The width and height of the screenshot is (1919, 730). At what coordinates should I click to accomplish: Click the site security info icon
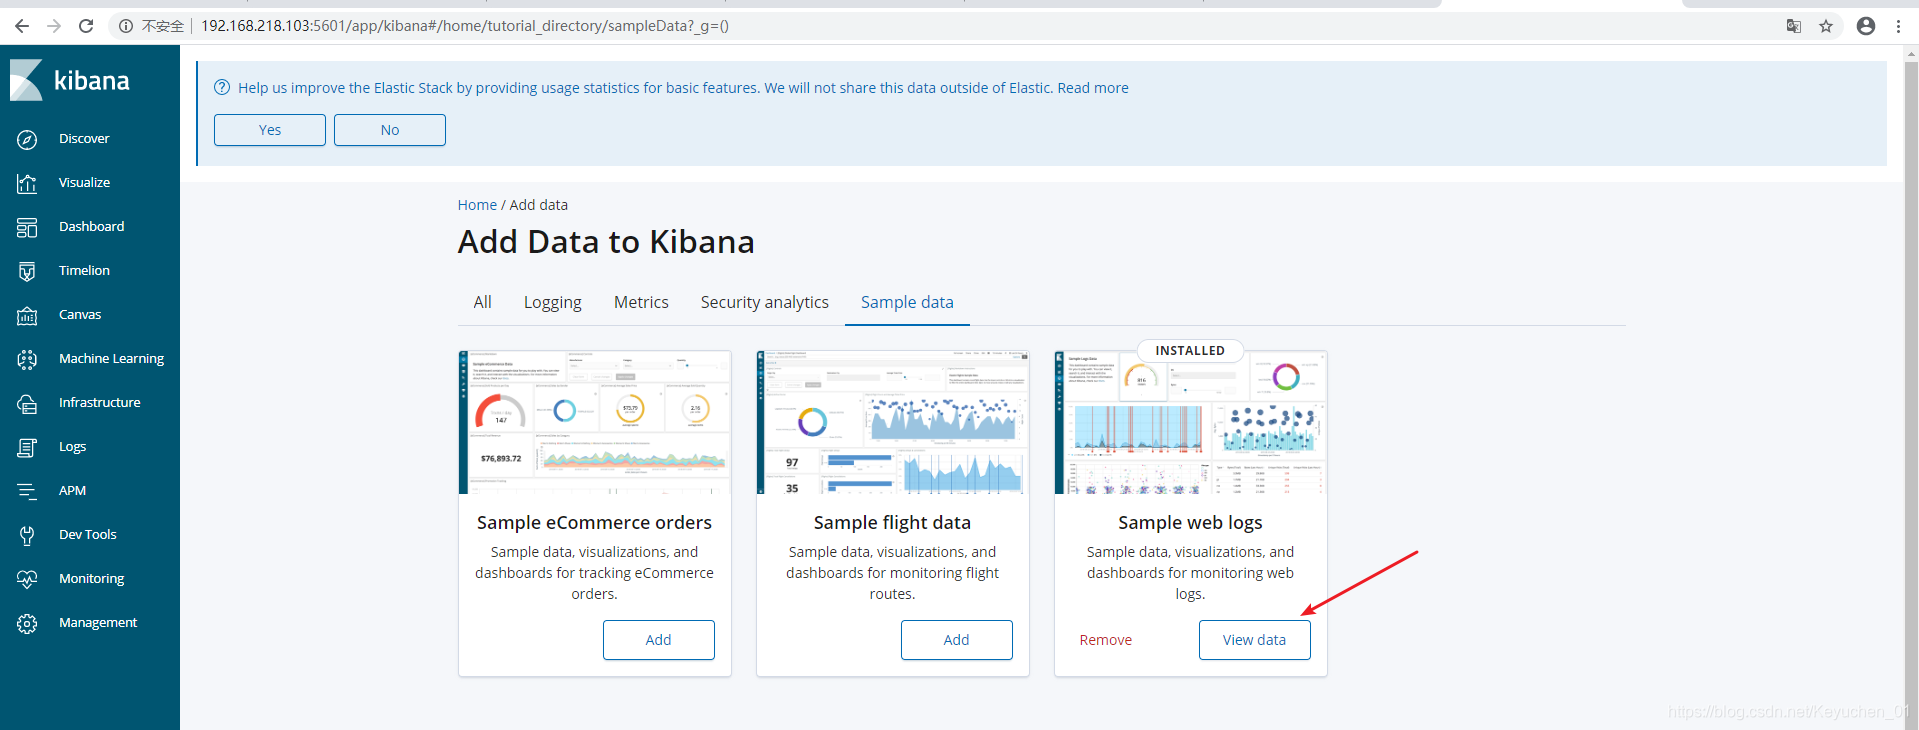pyautogui.click(x=126, y=26)
